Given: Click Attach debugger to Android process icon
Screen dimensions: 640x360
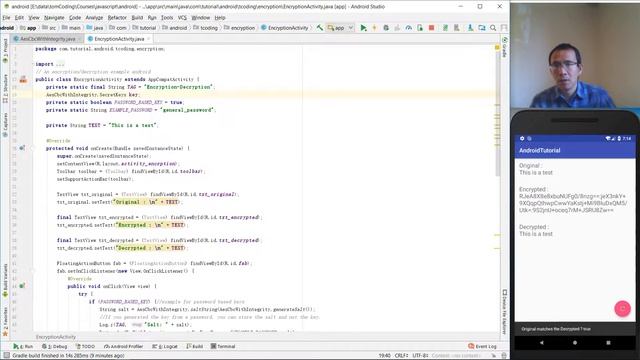Looking at the screenshot, I should click(x=420, y=28).
